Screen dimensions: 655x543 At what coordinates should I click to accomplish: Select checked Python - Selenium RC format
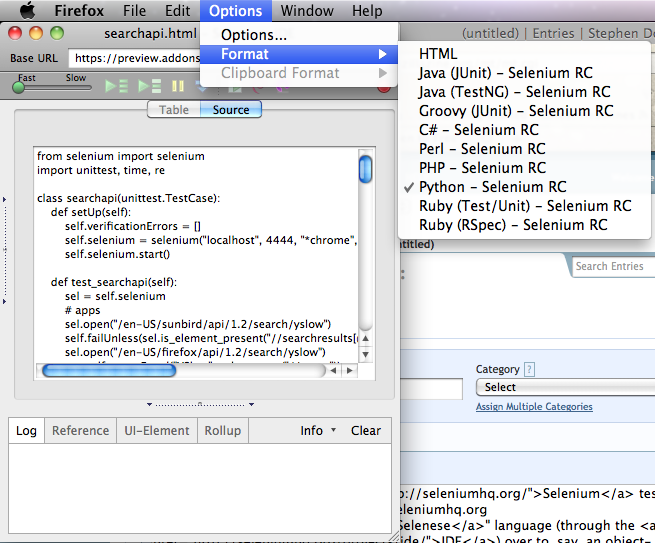click(x=524, y=187)
